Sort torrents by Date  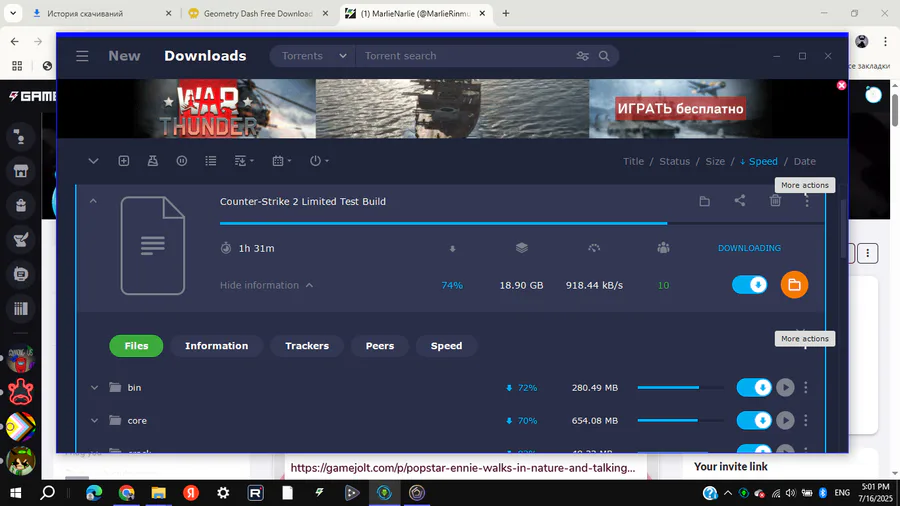point(804,161)
